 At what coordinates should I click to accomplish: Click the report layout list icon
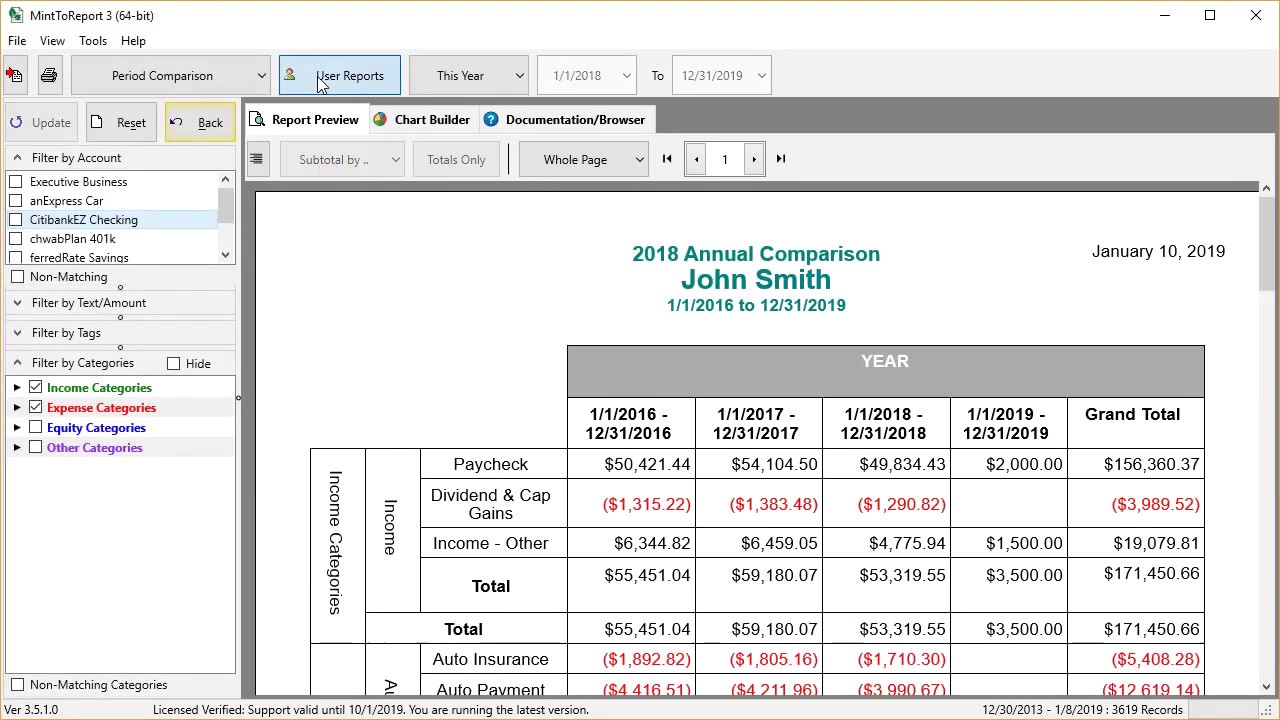pos(257,159)
